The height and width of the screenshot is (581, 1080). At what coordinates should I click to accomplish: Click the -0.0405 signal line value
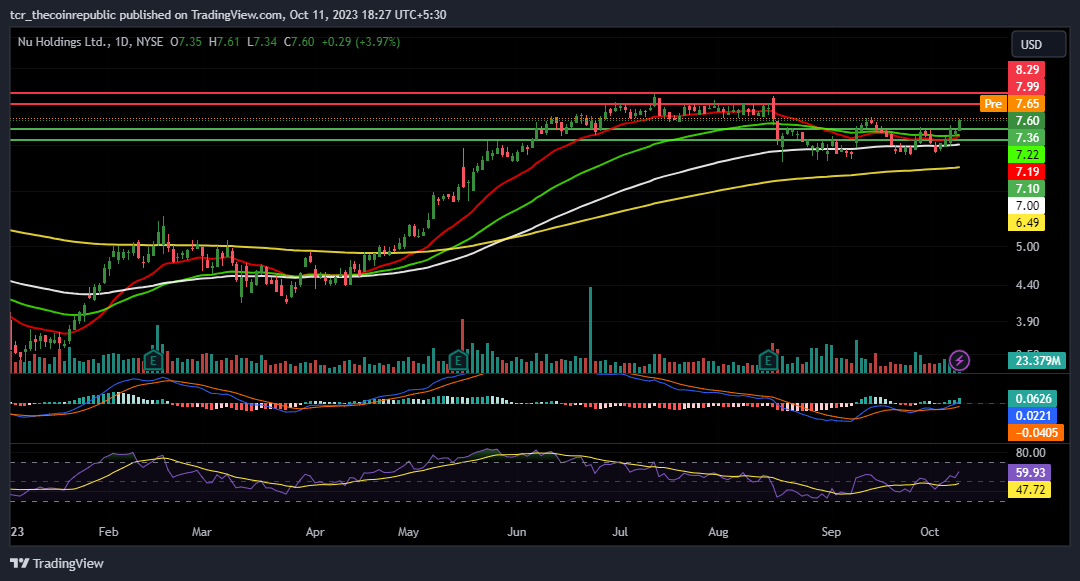pos(1036,433)
